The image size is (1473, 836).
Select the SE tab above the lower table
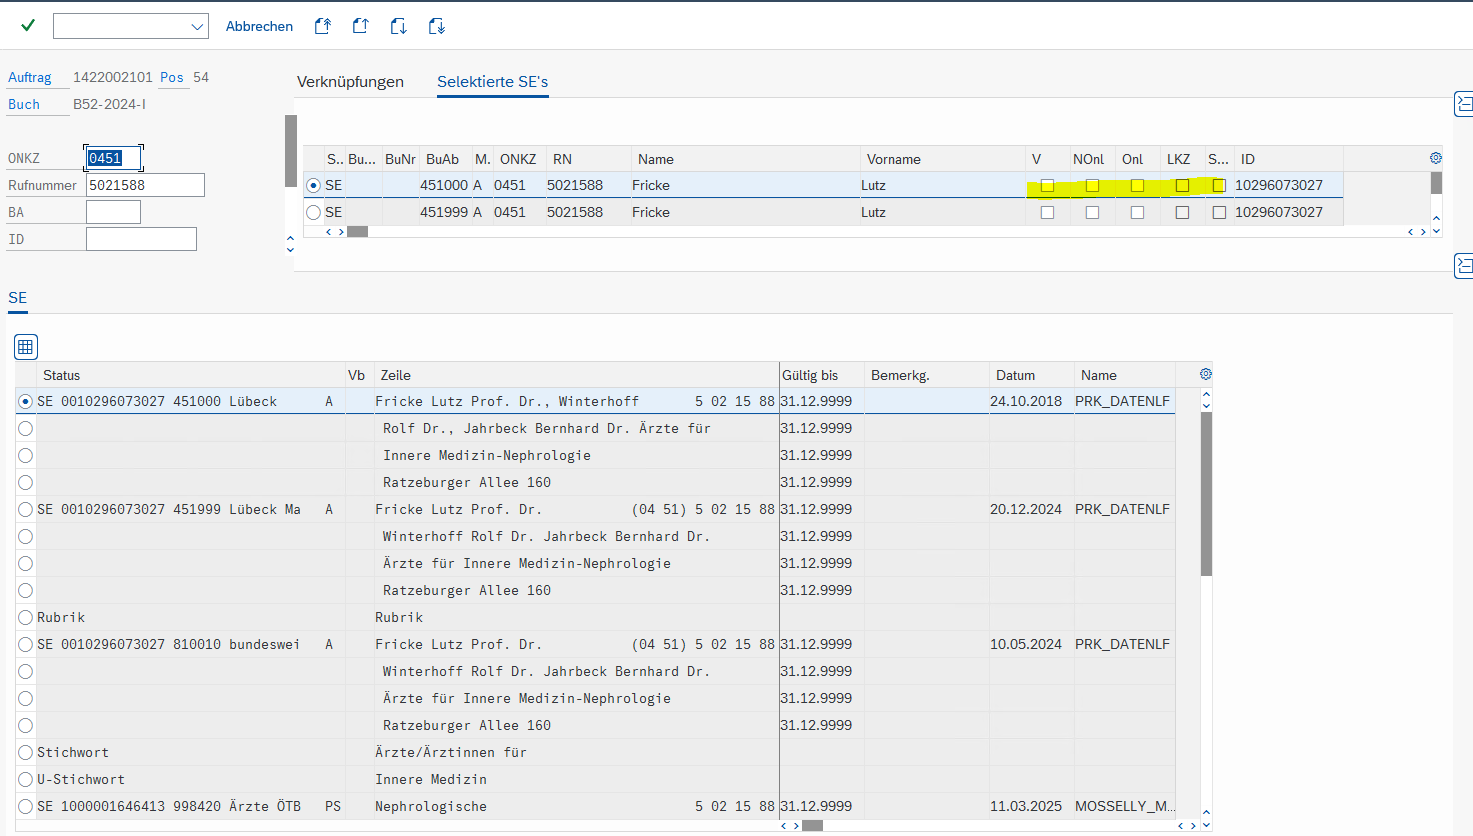pyautogui.click(x=18, y=298)
